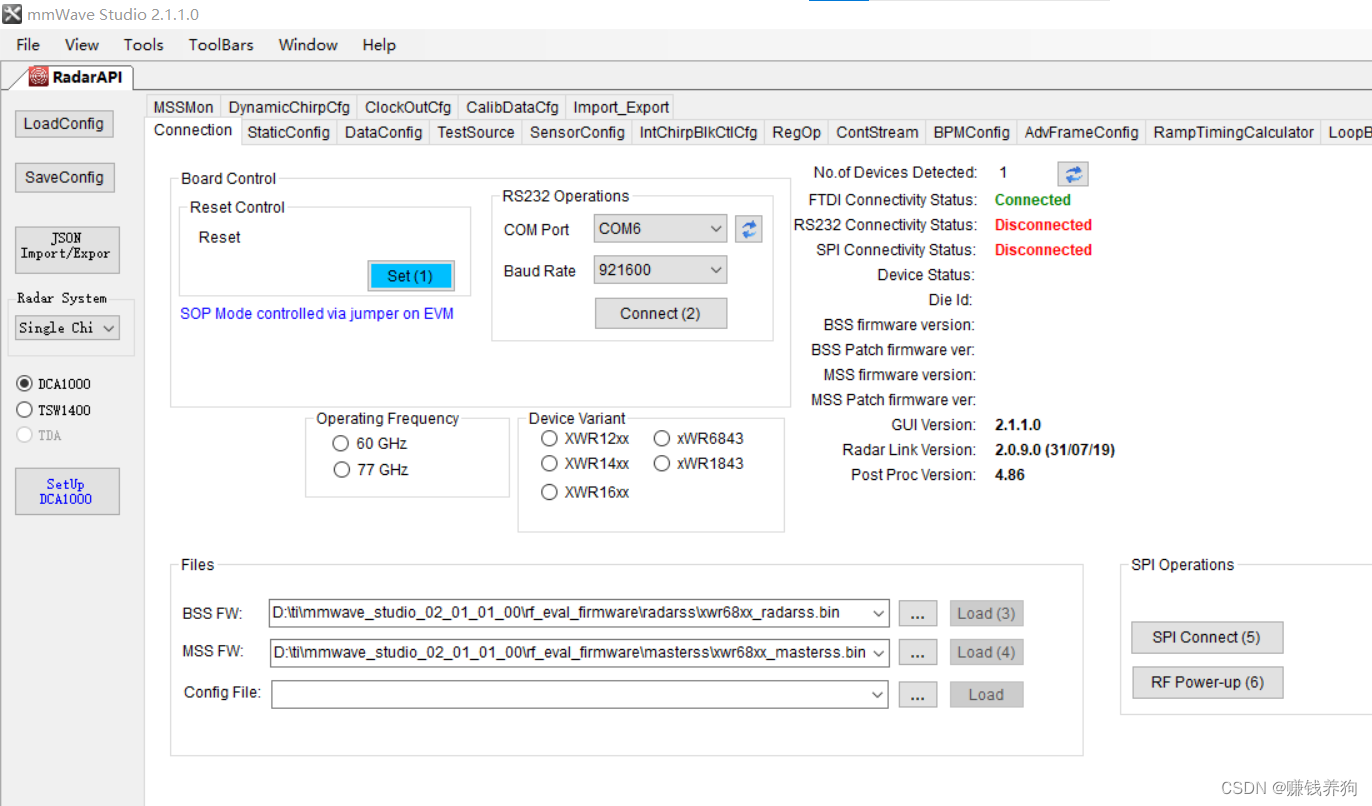
Task: Click the RadarAPI radar icon
Action: point(40,76)
